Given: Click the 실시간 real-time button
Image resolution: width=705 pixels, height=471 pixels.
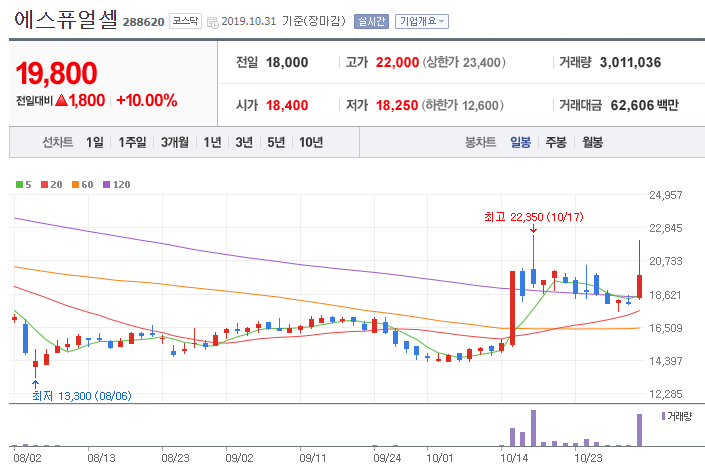Looking at the screenshot, I should coord(371,21).
